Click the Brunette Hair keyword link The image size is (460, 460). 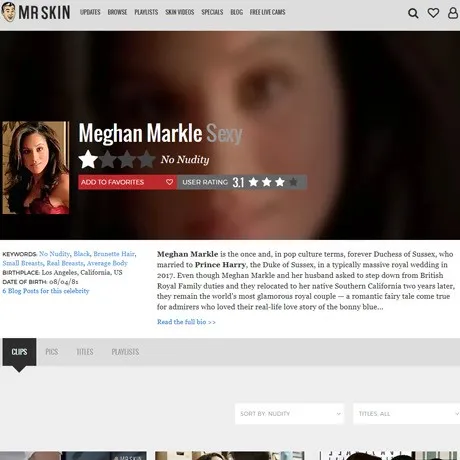[114, 254]
